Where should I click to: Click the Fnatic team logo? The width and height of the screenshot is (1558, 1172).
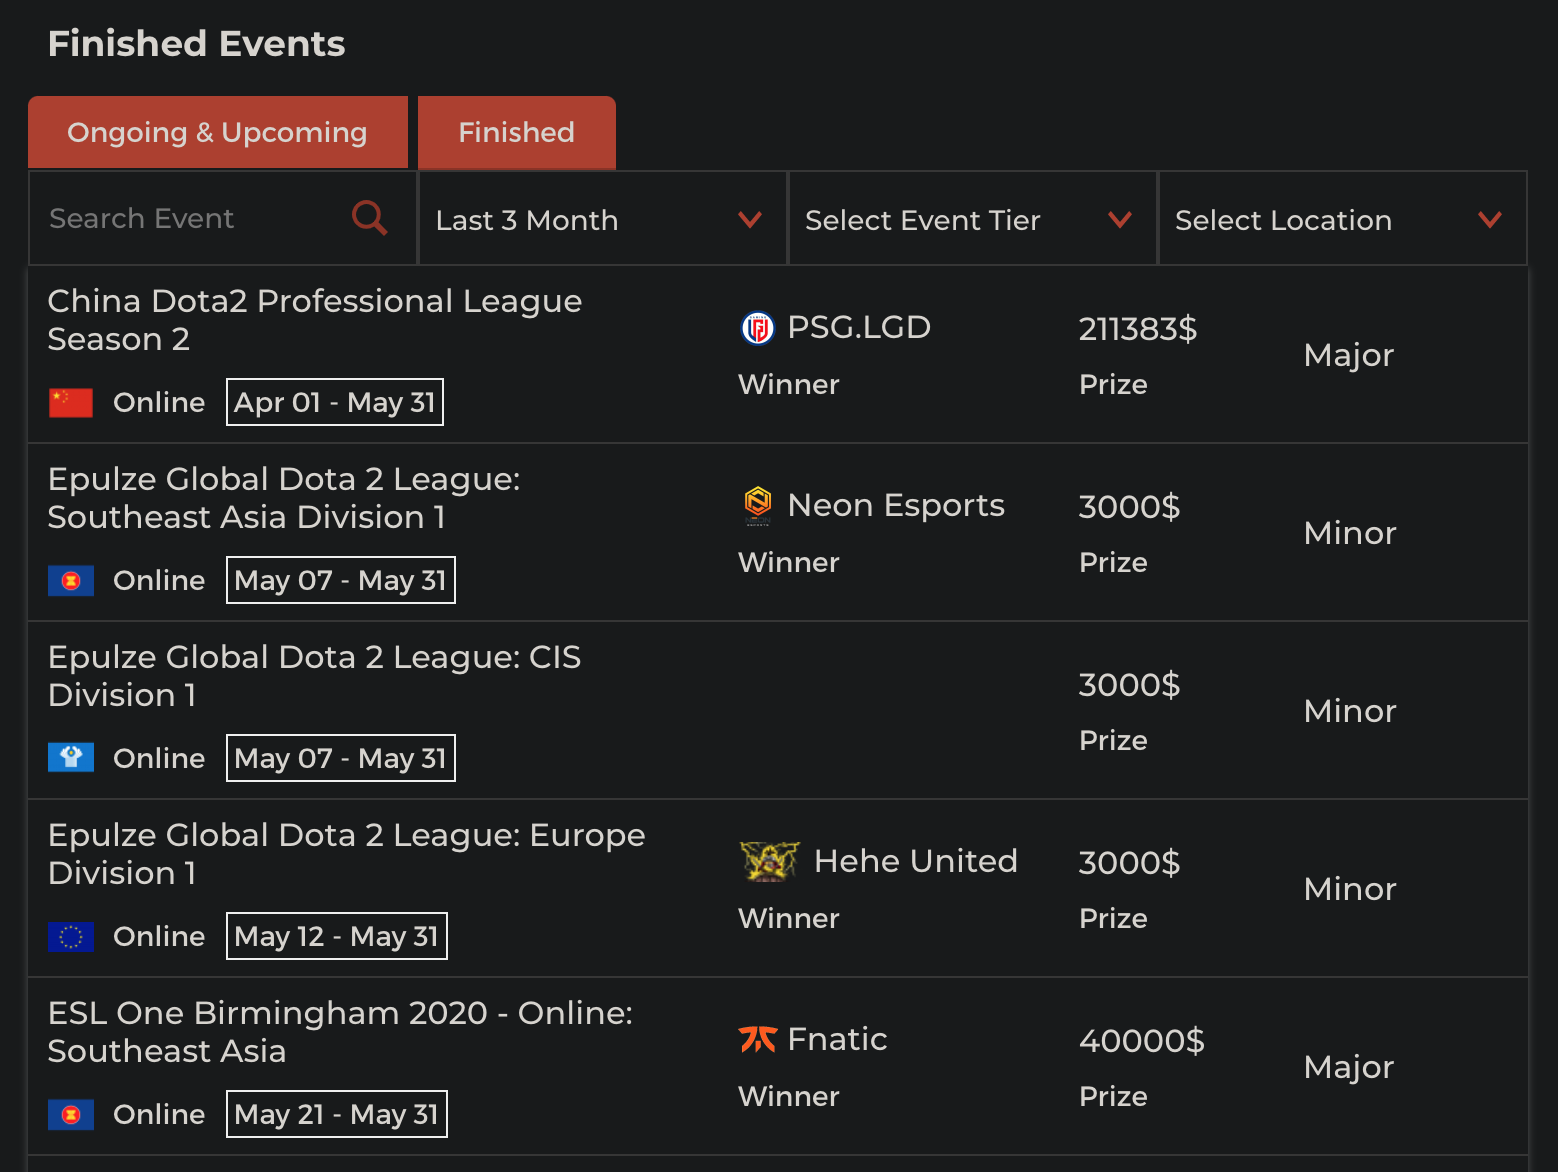tap(757, 1040)
